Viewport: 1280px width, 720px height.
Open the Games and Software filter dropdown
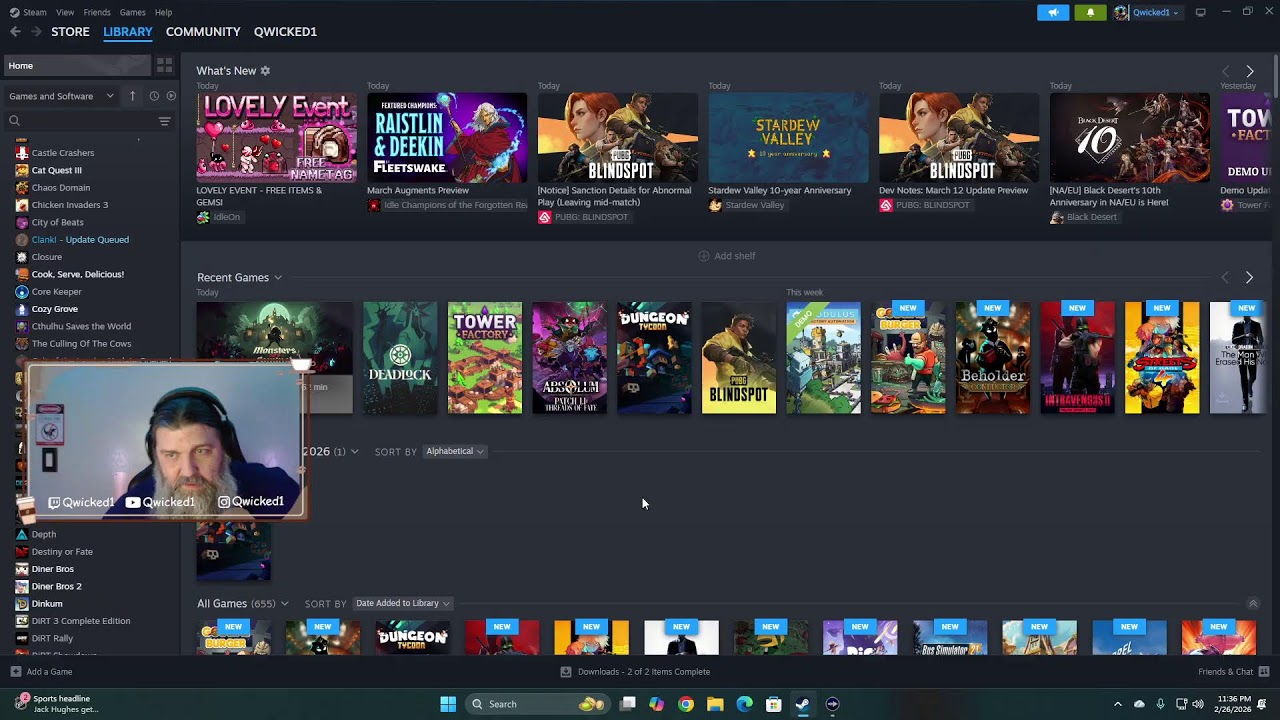coord(61,96)
